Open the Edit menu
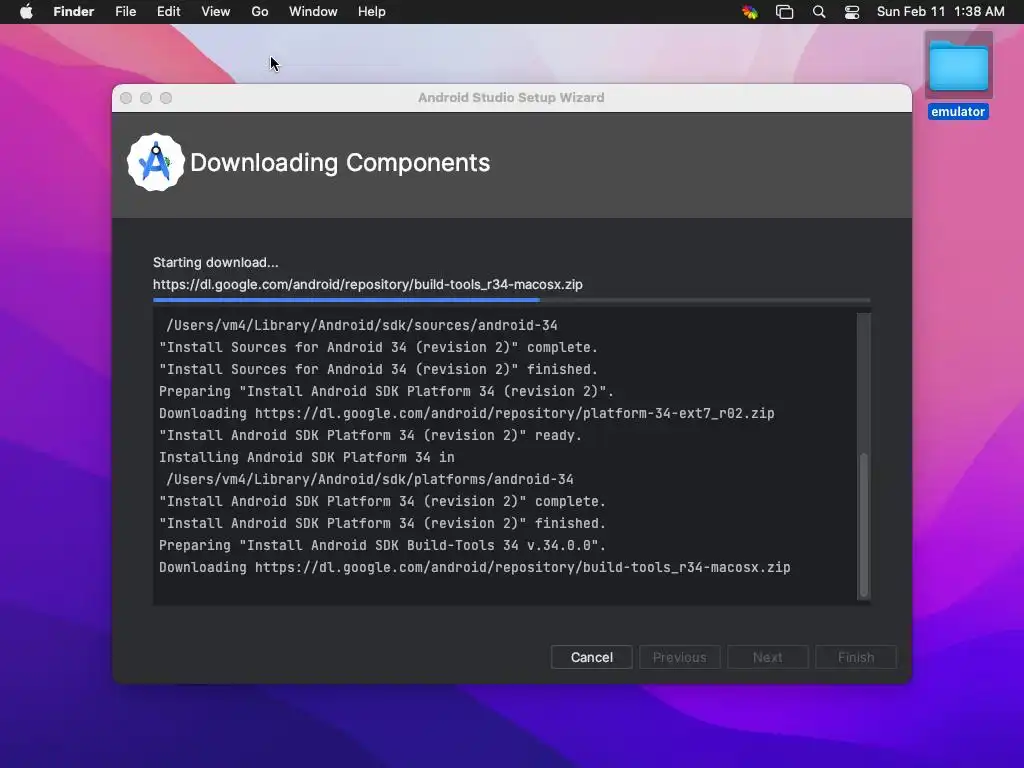This screenshot has height=768, width=1024. click(x=168, y=12)
